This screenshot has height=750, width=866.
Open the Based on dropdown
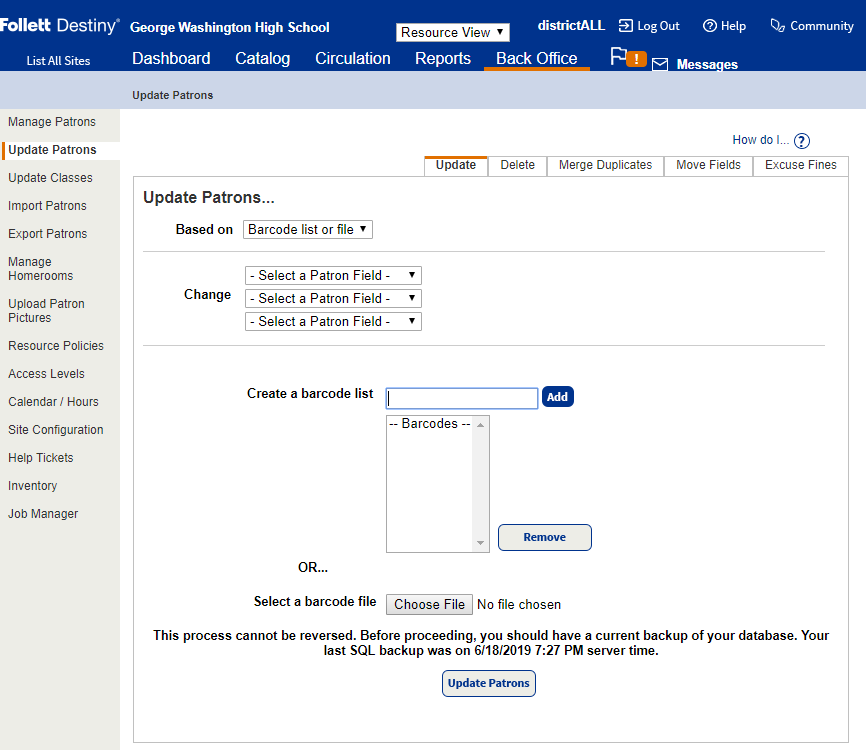[x=307, y=229]
